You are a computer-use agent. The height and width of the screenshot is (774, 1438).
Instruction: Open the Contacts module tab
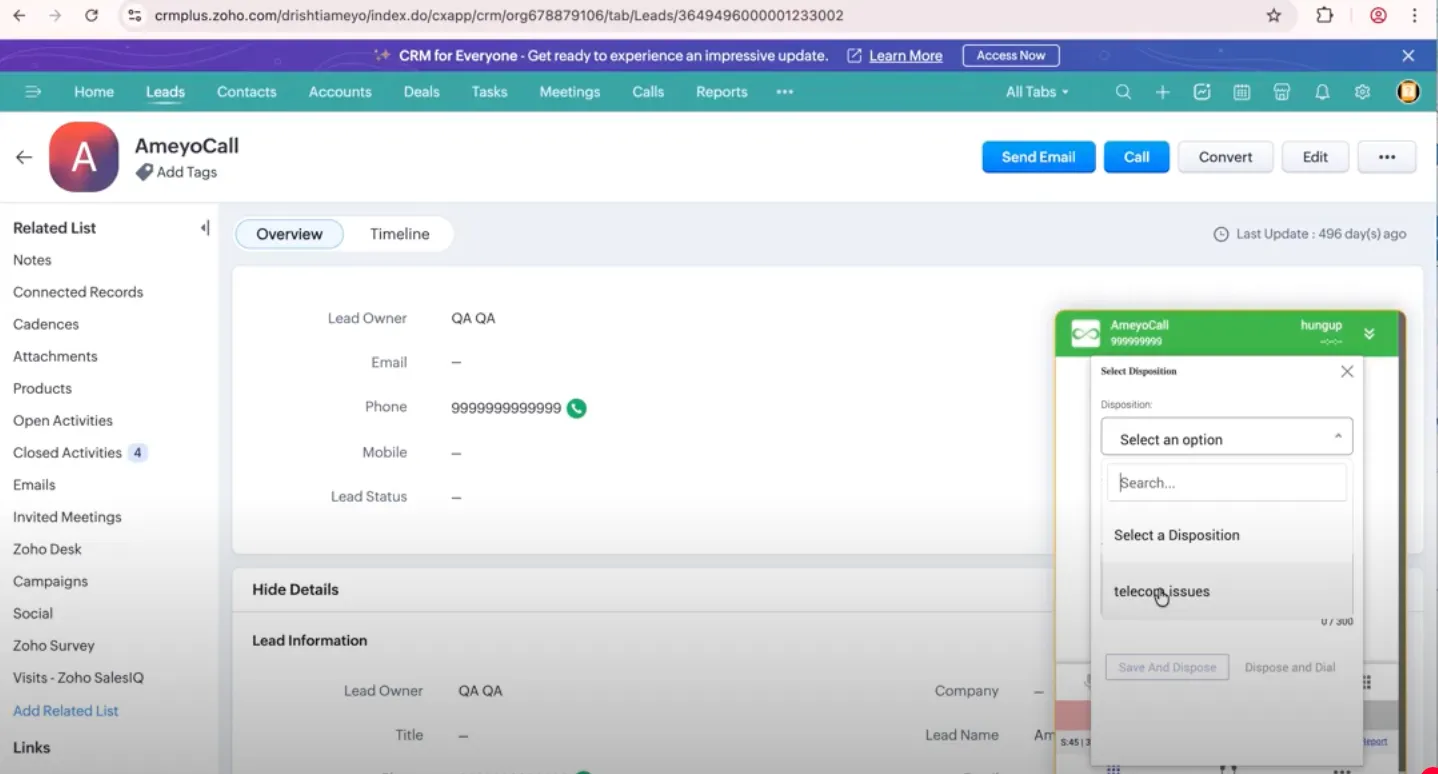coord(246,92)
